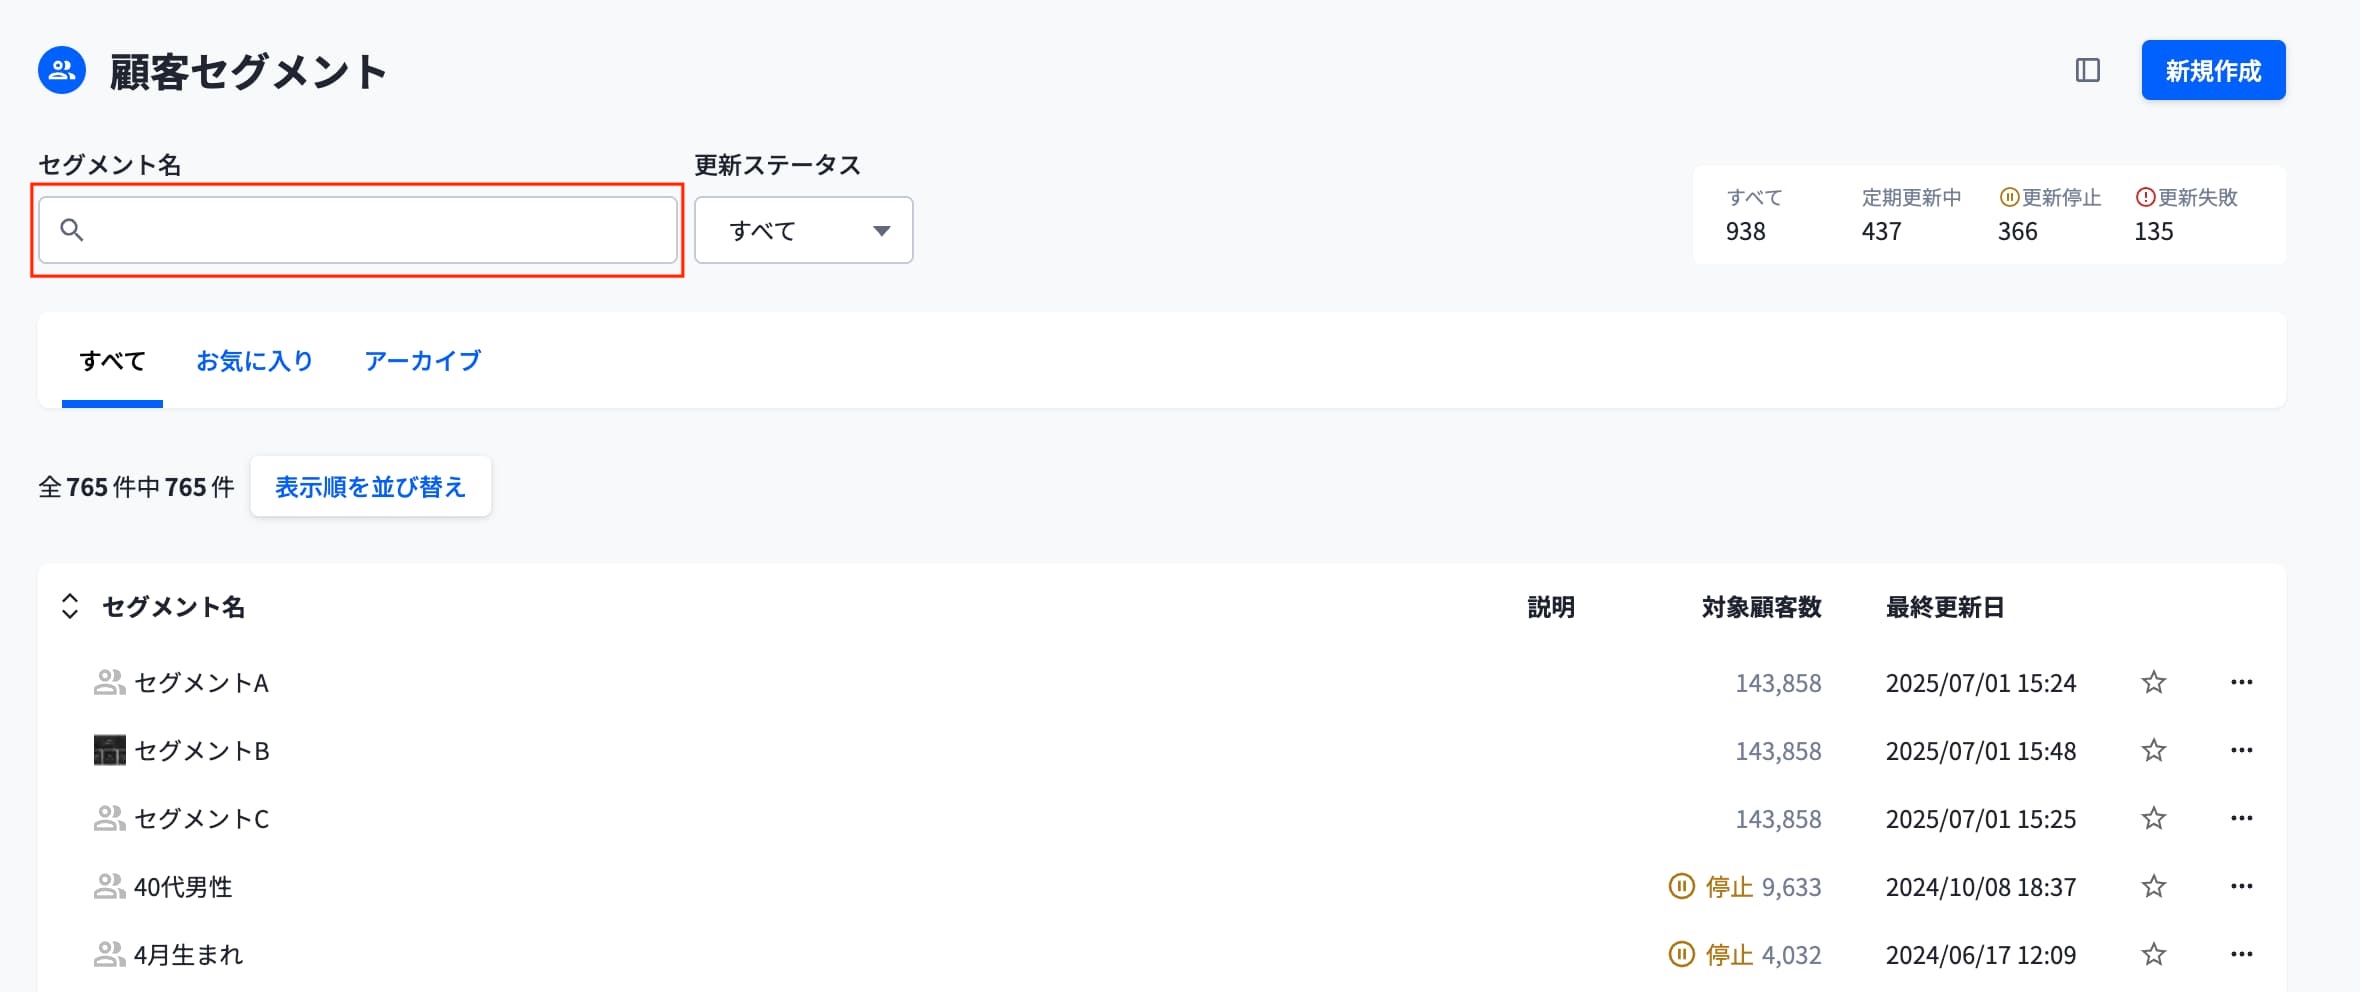2360x992 pixels.
Task: Favorite セグメントA with the star
Action: point(2153,682)
